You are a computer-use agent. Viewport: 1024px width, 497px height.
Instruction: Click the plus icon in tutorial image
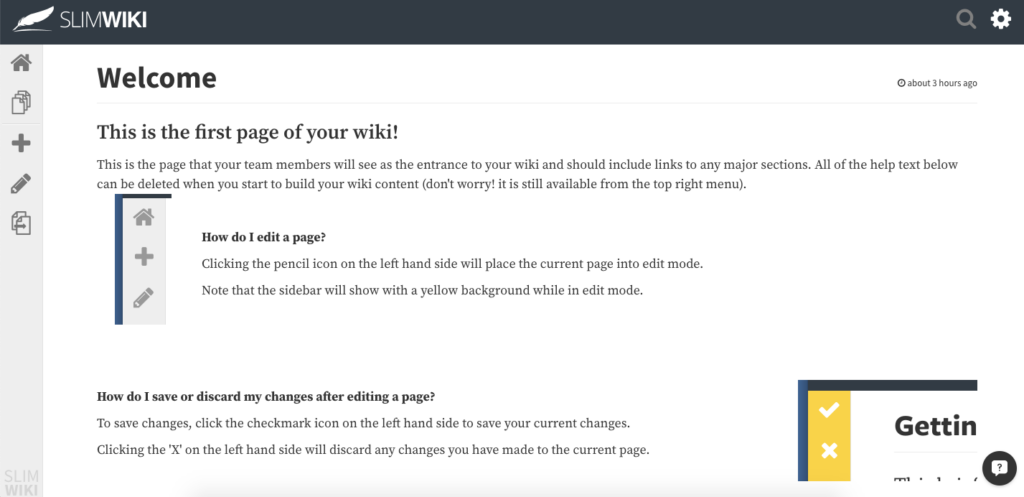(144, 257)
